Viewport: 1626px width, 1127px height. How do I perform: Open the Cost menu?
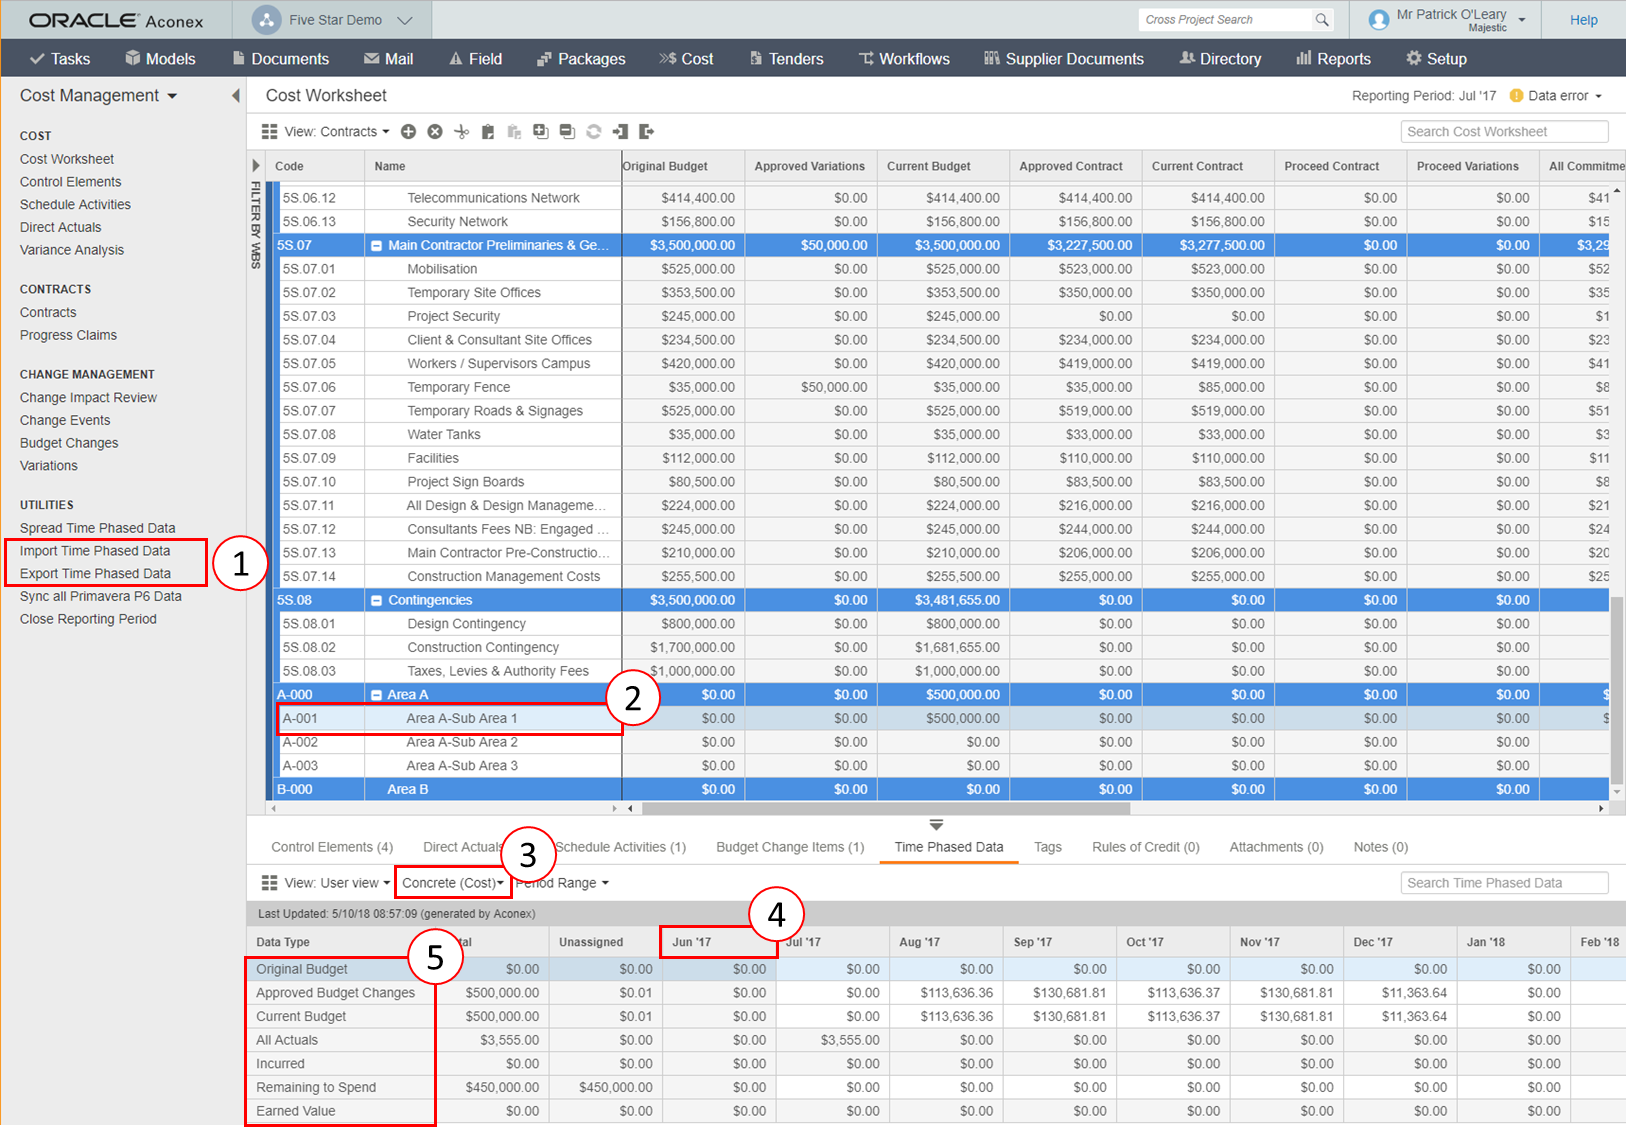click(686, 59)
